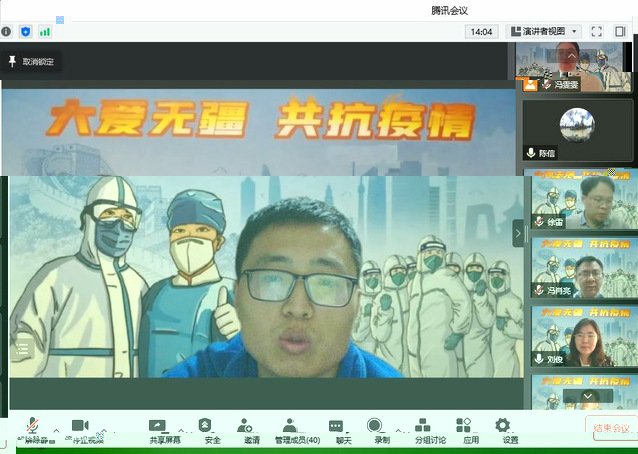Open audio options arrow beside the microphone
The image size is (638, 454).
(x=56, y=430)
